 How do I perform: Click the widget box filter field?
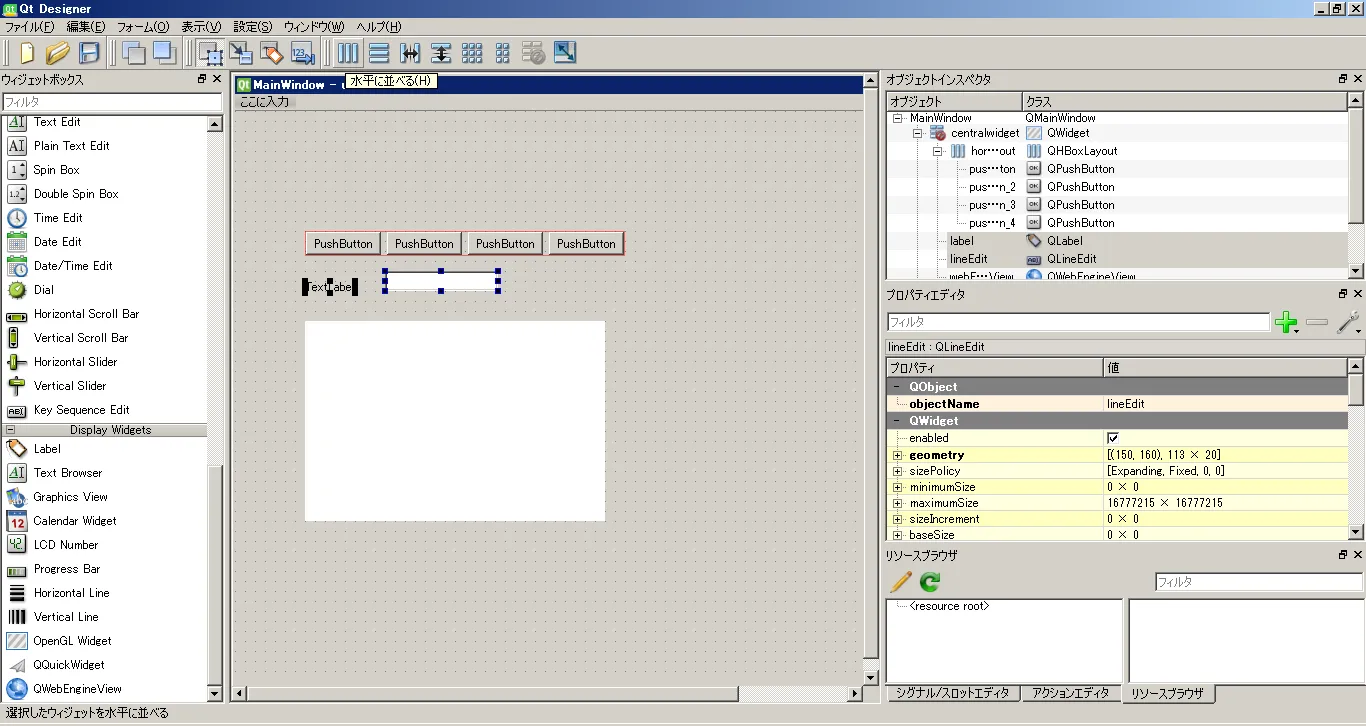(112, 102)
